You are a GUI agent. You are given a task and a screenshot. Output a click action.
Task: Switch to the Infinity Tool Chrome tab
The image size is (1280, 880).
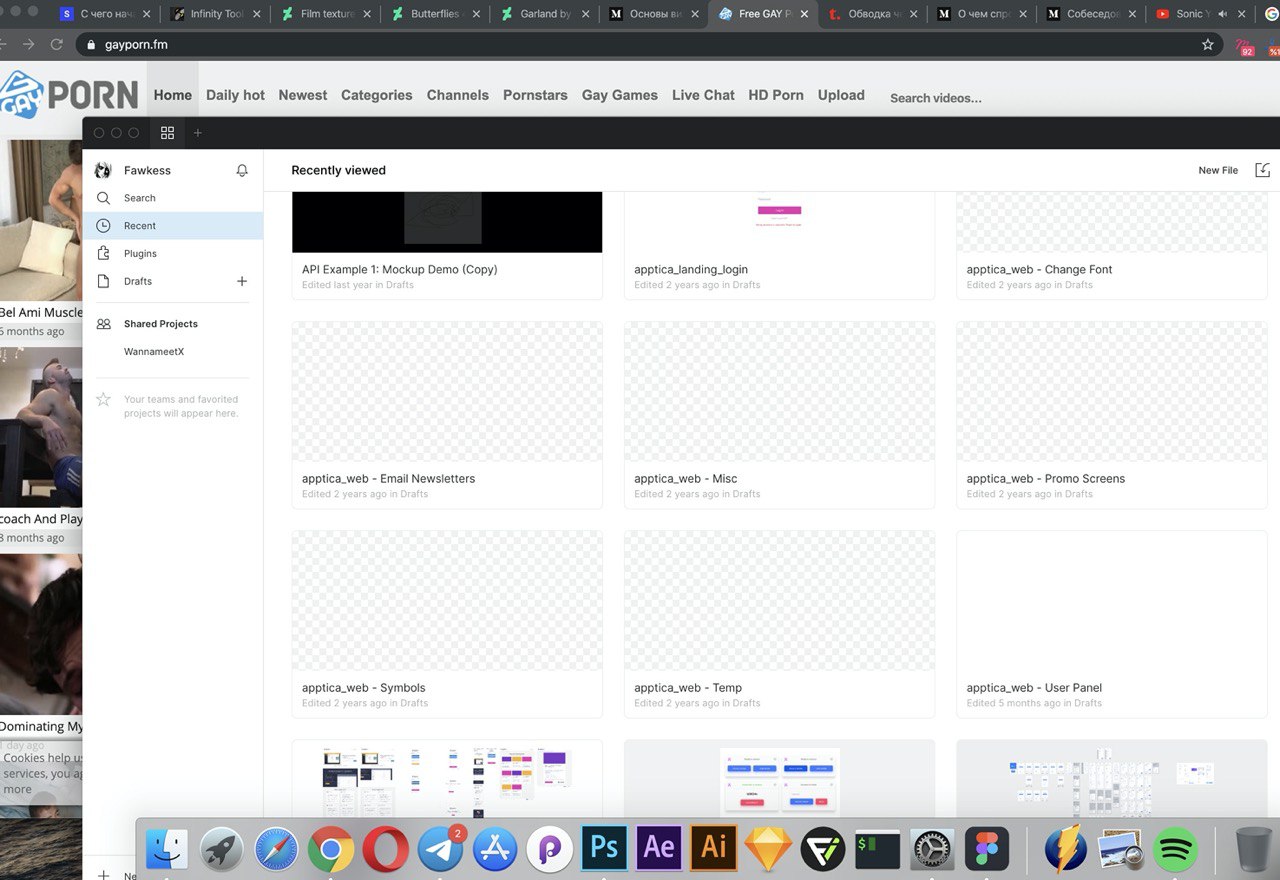[x=215, y=14]
